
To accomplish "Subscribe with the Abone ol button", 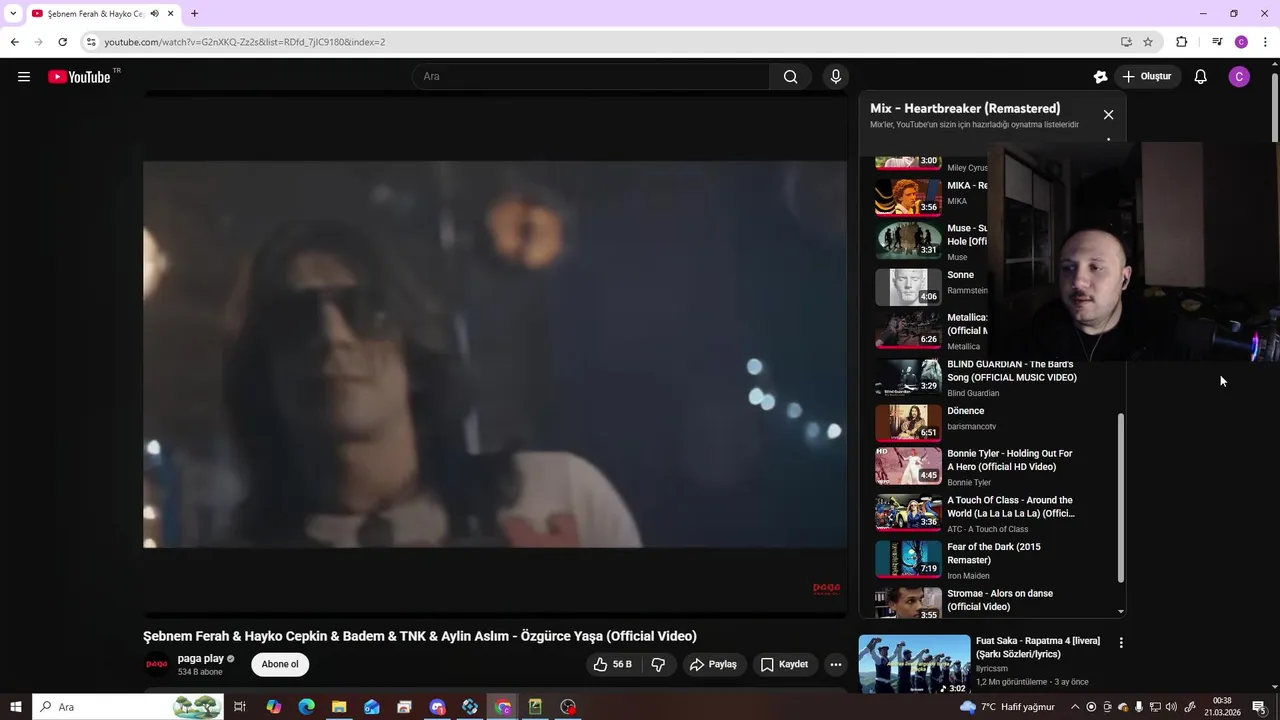I will [280, 664].
